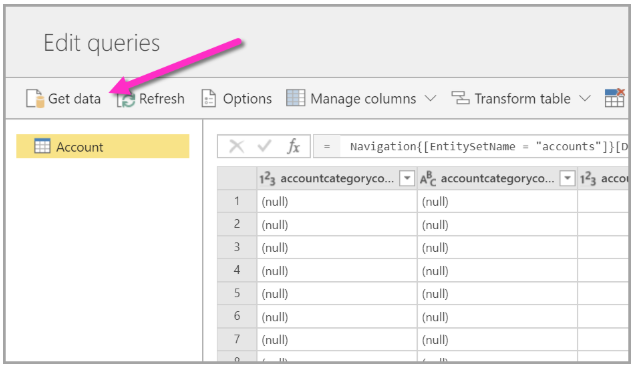
Task: Click (null) cell in row 2, first column
Action: point(337,224)
